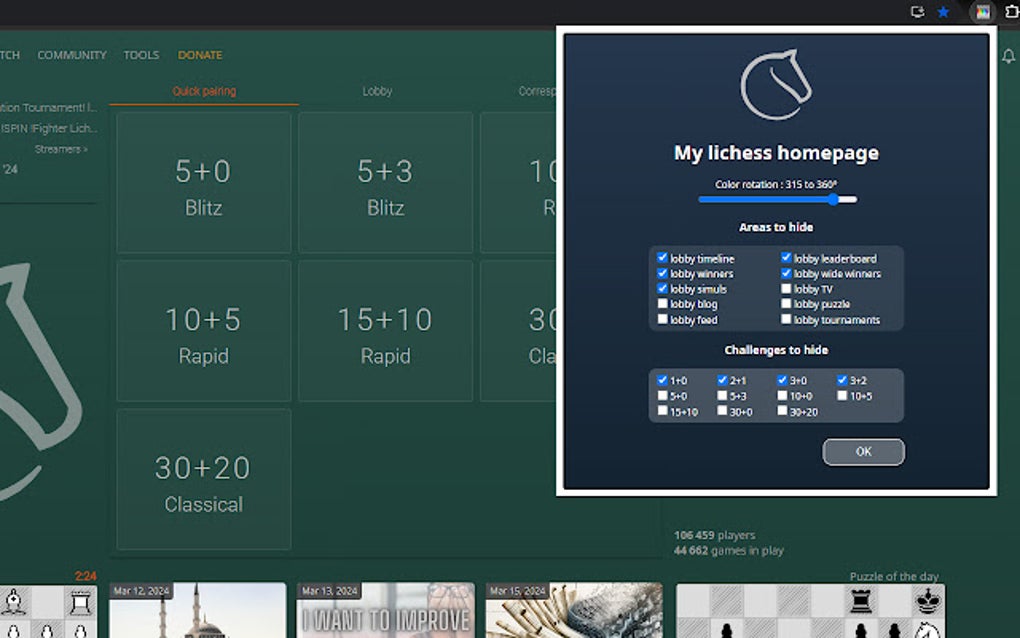Check the lobby tournaments checkbox
Viewport: 1020px width, 638px height.
pos(786,319)
